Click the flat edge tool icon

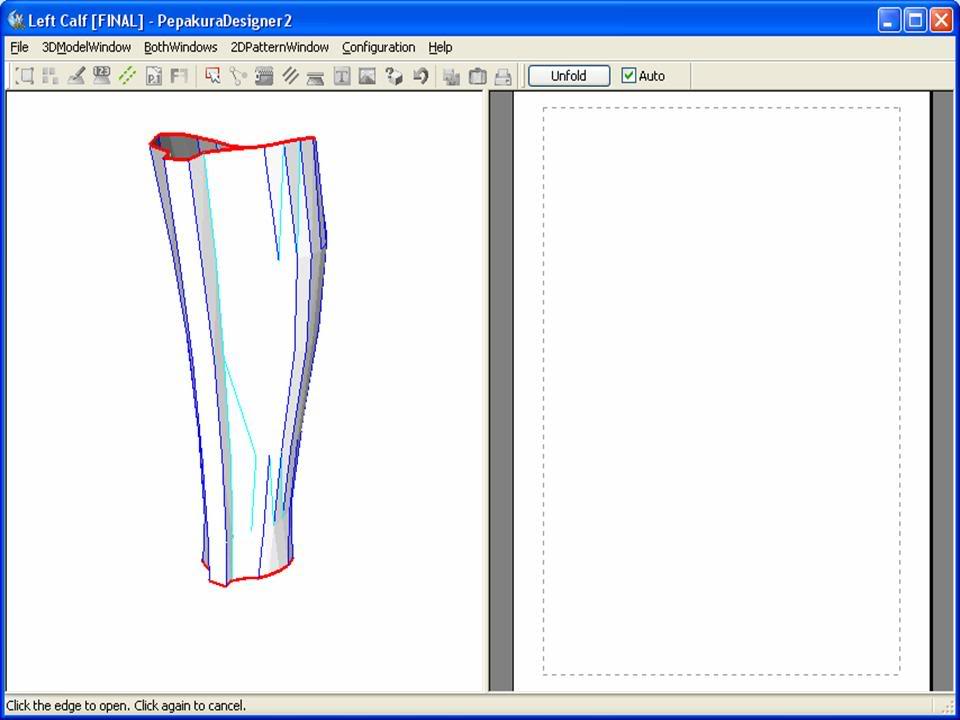click(315, 76)
